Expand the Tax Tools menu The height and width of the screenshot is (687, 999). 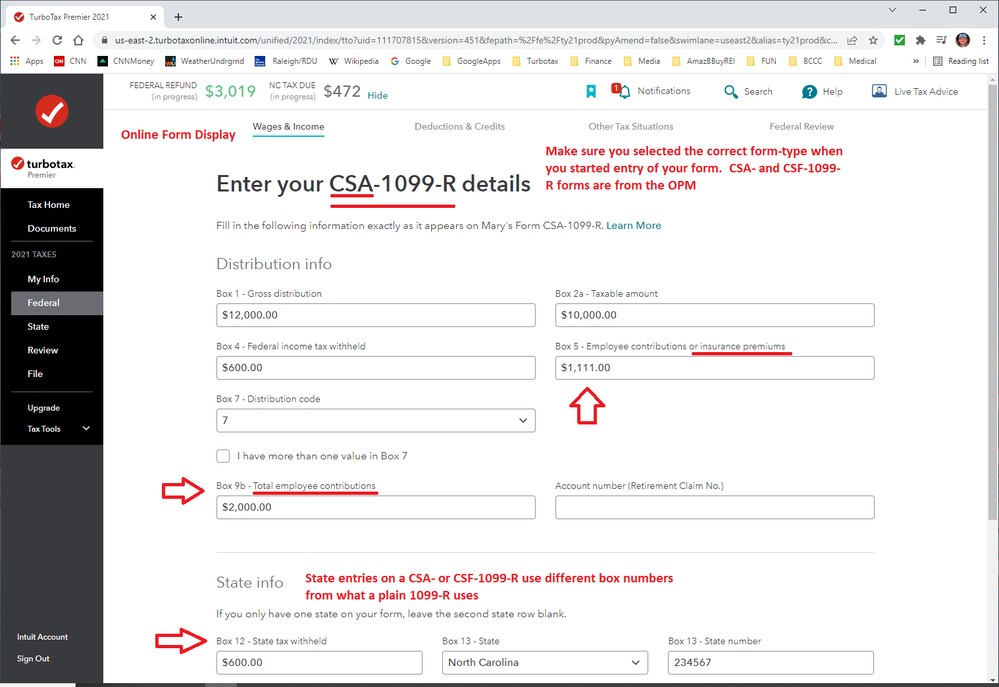(x=58, y=429)
